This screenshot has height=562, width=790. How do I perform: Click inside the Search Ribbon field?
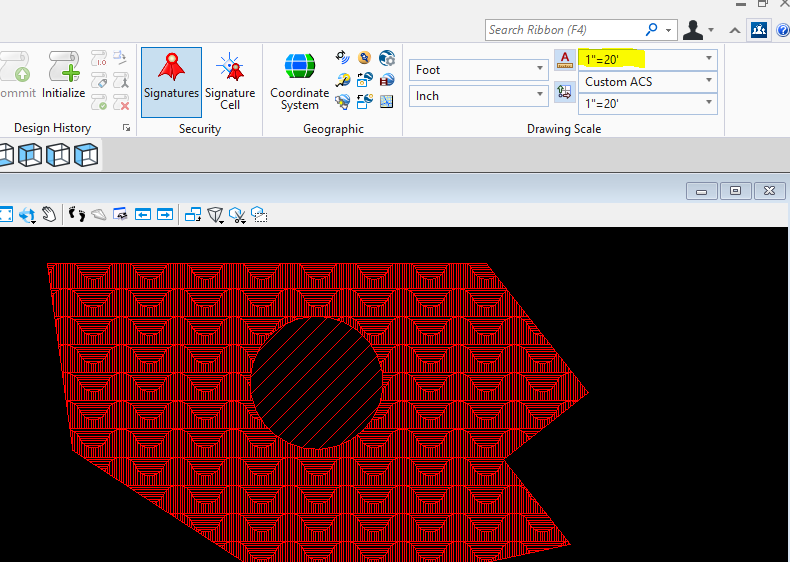click(564, 30)
